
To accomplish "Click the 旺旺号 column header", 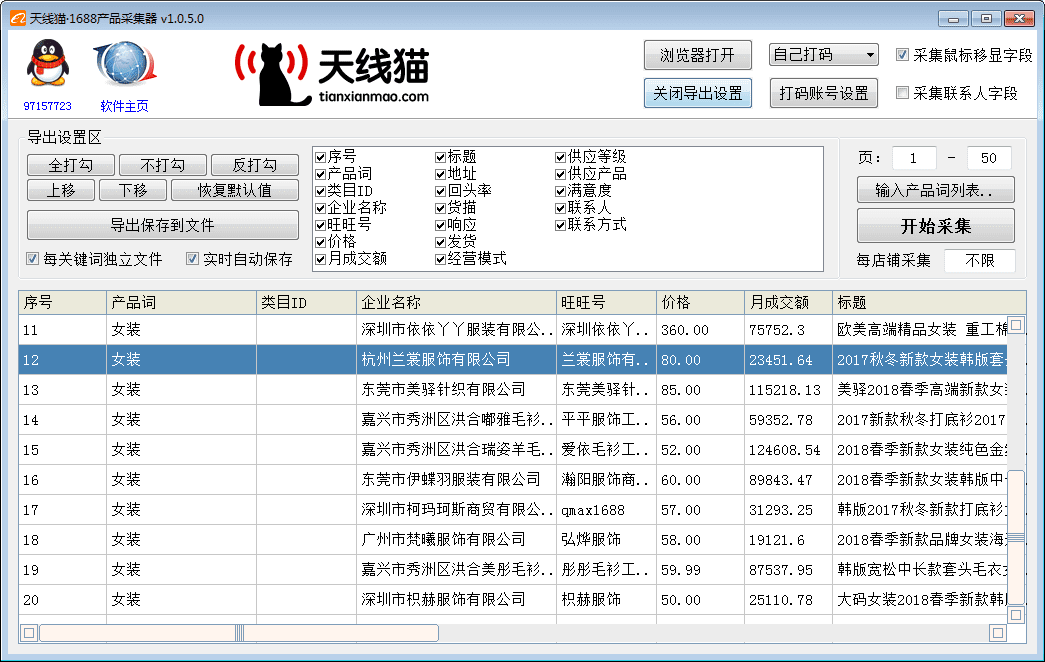I will click(606, 303).
